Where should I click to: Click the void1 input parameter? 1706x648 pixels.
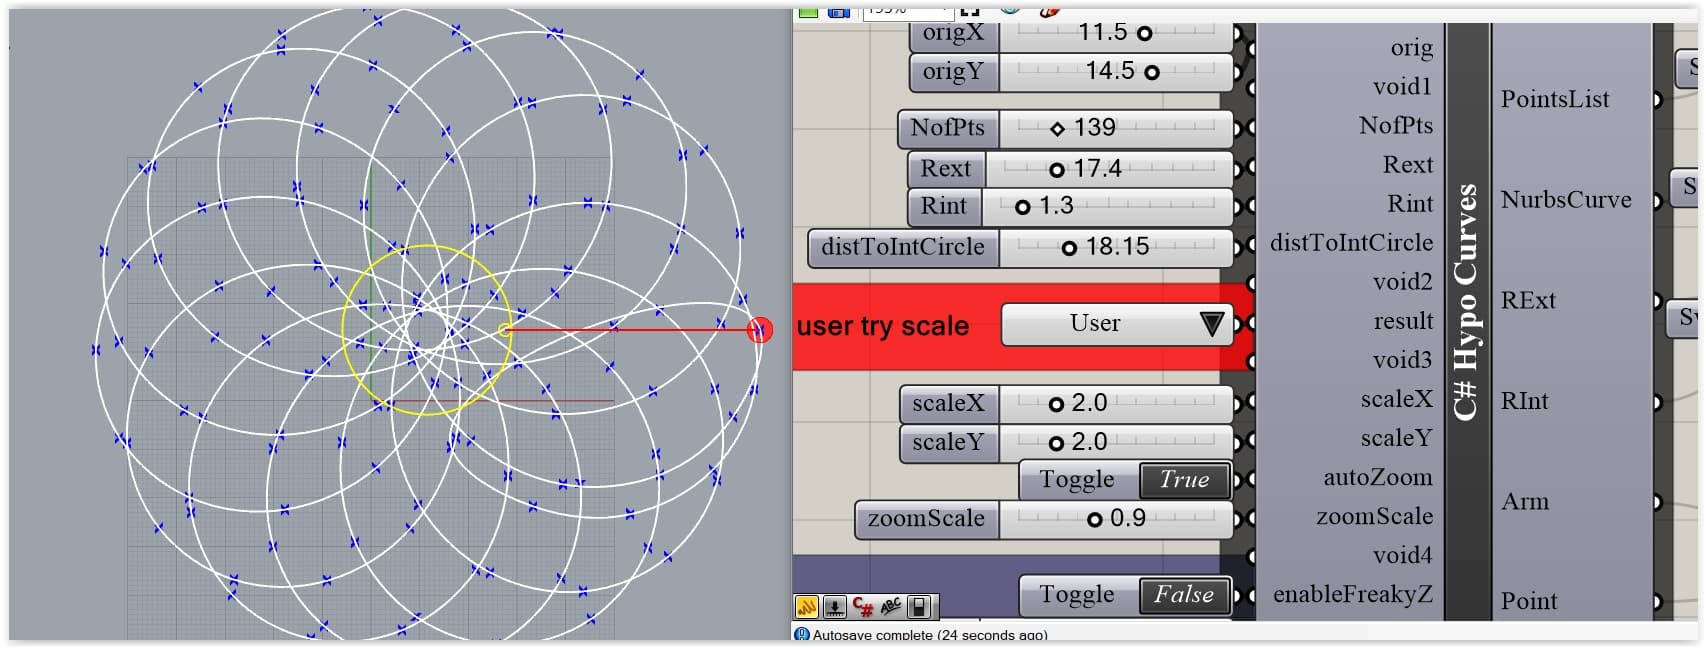tap(1402, 87)
